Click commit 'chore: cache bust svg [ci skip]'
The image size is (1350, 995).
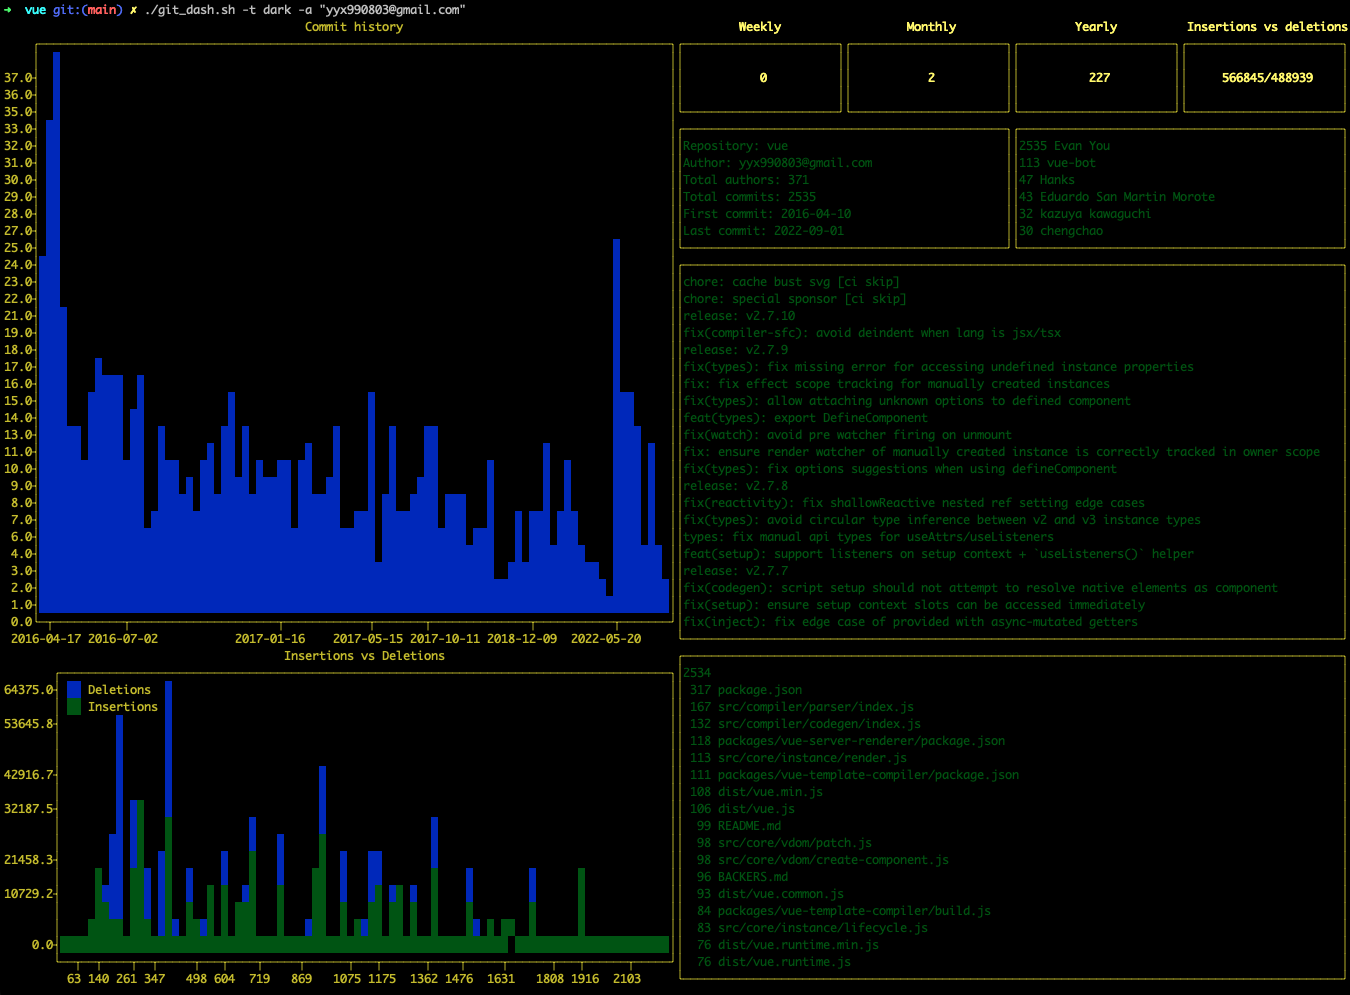coord(791,282)
